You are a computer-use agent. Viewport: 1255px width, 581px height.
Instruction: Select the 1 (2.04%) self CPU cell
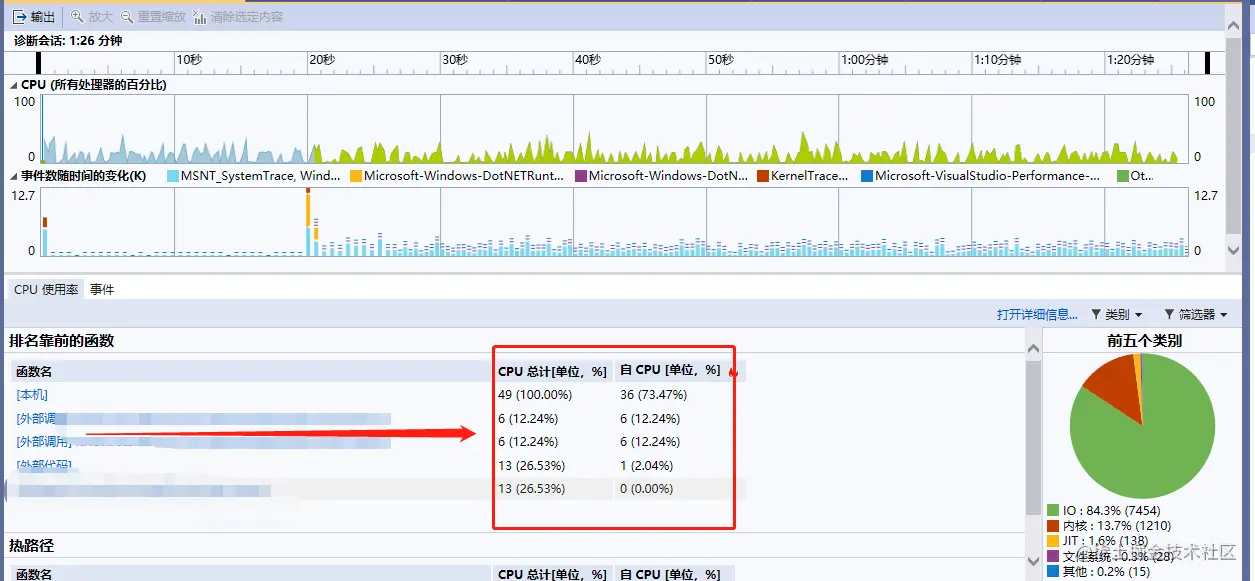coord(646,466)
